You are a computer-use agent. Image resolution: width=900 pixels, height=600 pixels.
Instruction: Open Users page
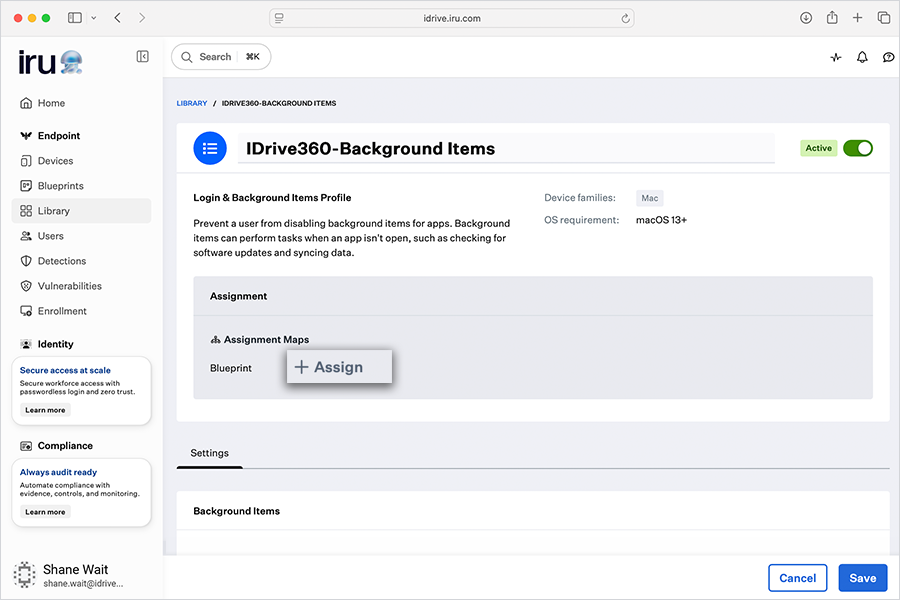(81, 236)
